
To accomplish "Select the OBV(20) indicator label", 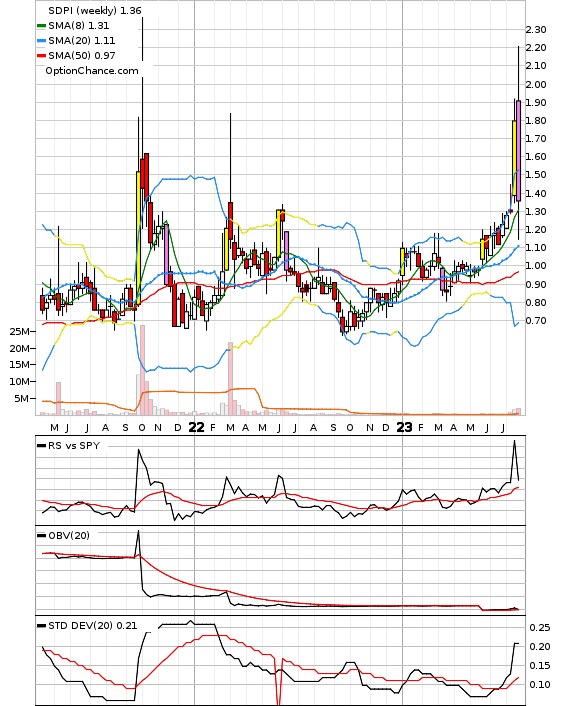I will coord(69,535).
